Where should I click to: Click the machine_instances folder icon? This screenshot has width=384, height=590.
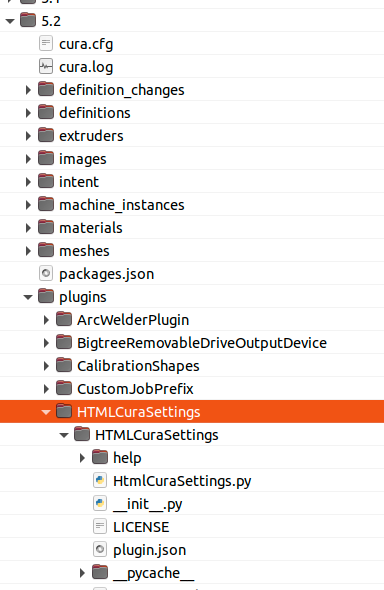(46, 204)
